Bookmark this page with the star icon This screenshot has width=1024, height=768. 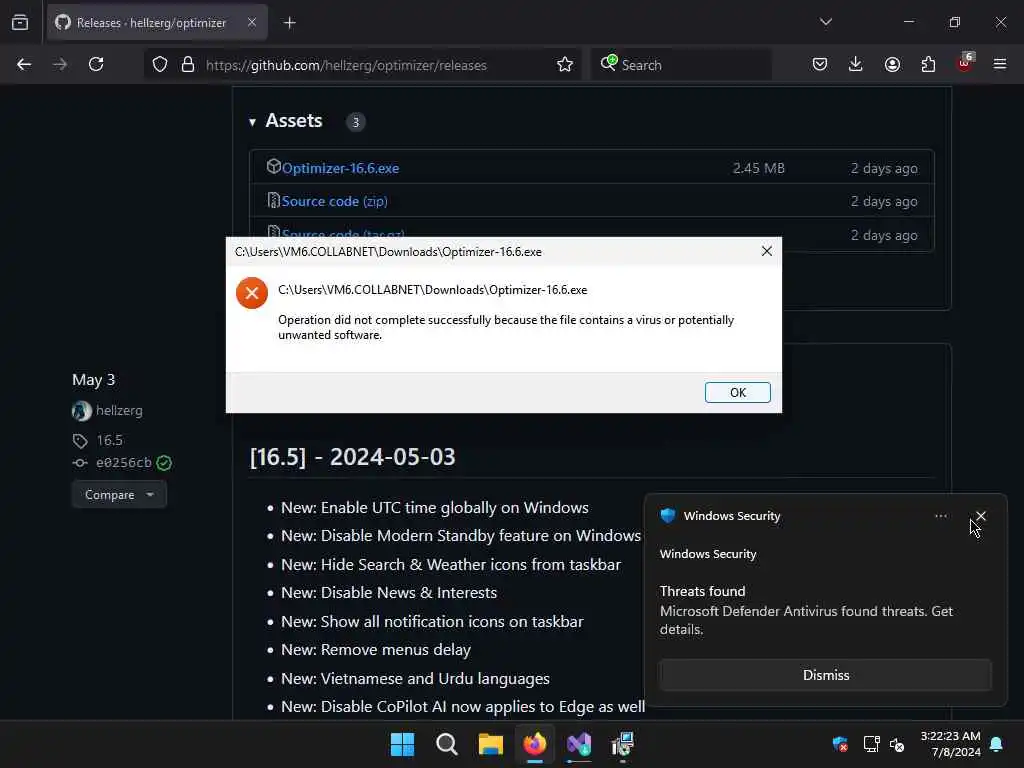tap(565, 65)
